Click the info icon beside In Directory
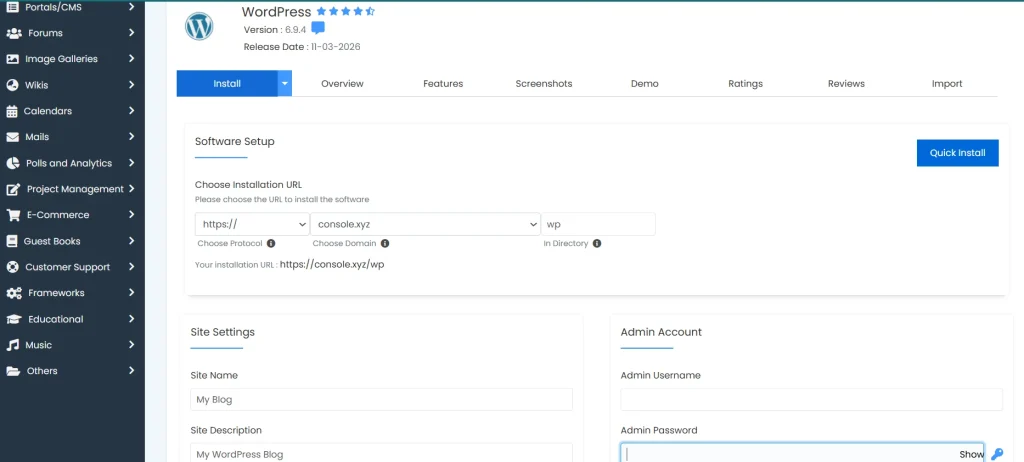Viewport: 1024px width, 462px height. [x=597, y=243]
